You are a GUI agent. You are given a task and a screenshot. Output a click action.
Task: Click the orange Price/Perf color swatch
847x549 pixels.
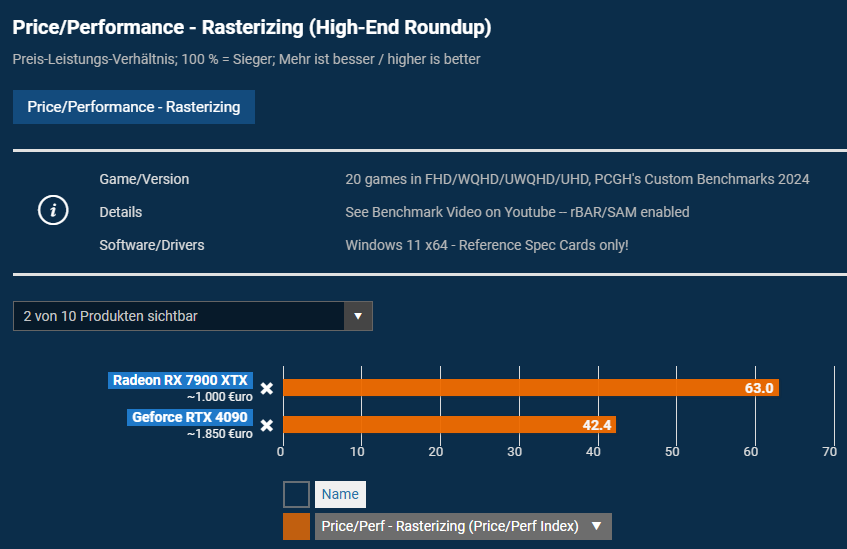coord(297,527)
